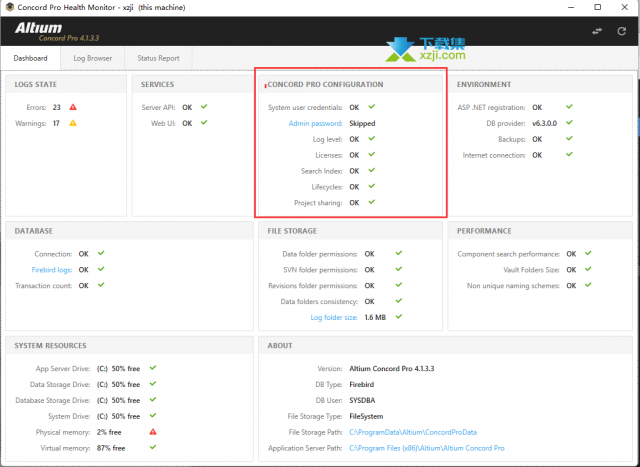This screenshot has width=640, height=467.
Task: Click the yellow warning icon beside Warnings
Action: tap(73, 122)
